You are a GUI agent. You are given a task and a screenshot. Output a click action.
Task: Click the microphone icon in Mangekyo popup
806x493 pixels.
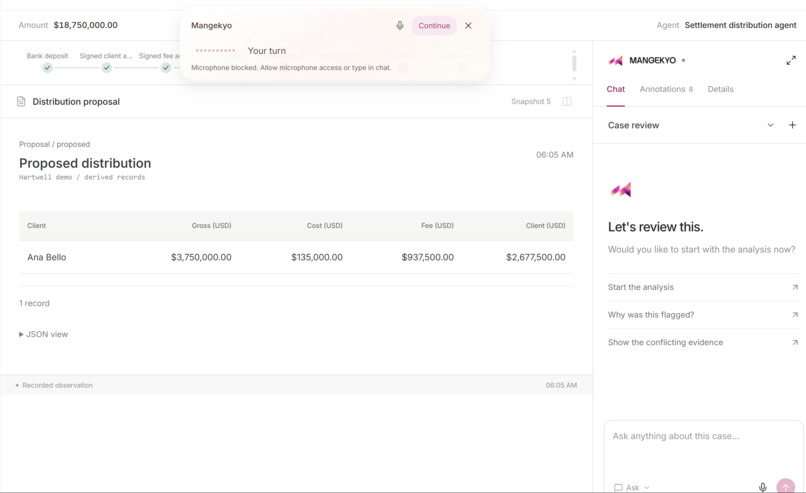(x=399, y=25)
